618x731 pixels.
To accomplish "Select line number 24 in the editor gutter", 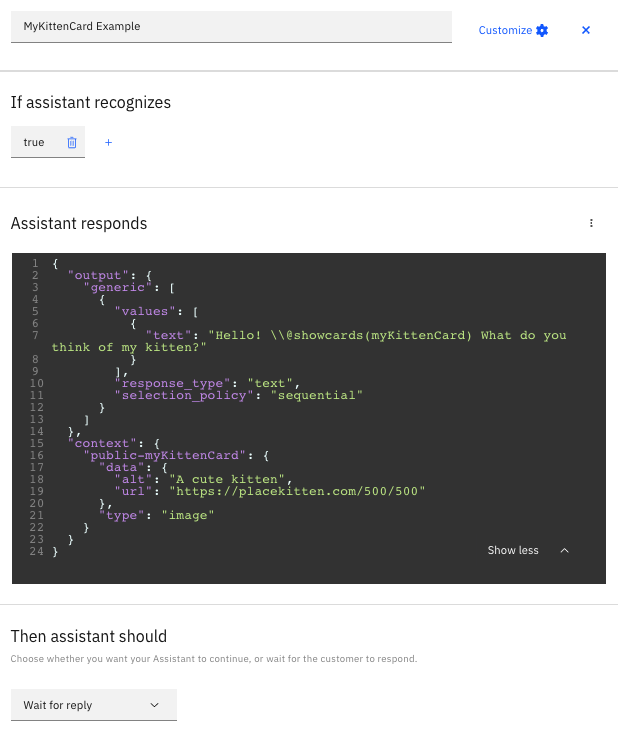I will click(36, 552).
